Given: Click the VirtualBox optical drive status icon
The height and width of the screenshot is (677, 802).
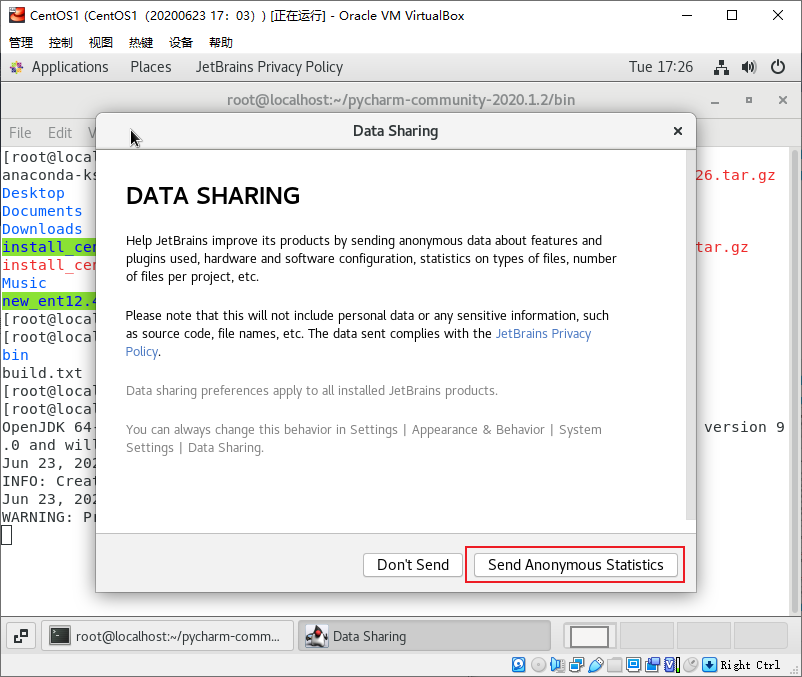Looking at the screenshot, I should 538,665.
